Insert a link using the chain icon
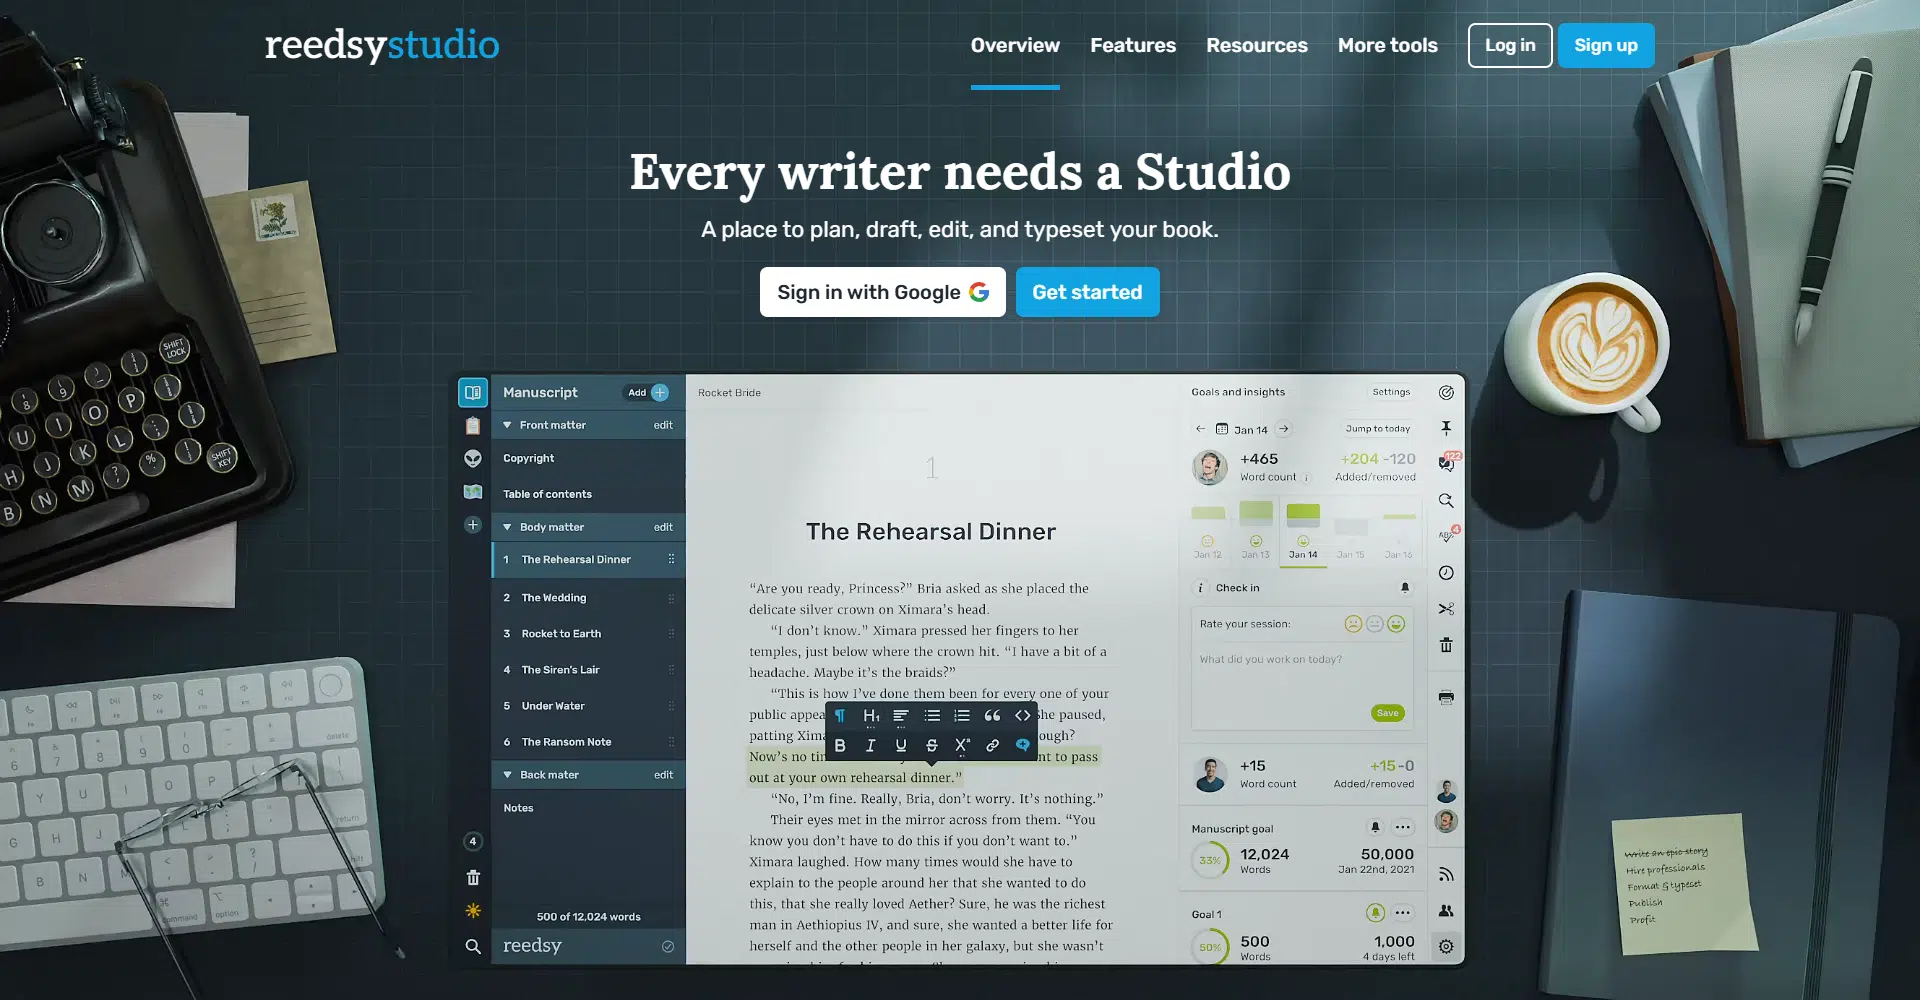The height and width of the screenshot is (1000, 1920). click(x=992, y=745)
